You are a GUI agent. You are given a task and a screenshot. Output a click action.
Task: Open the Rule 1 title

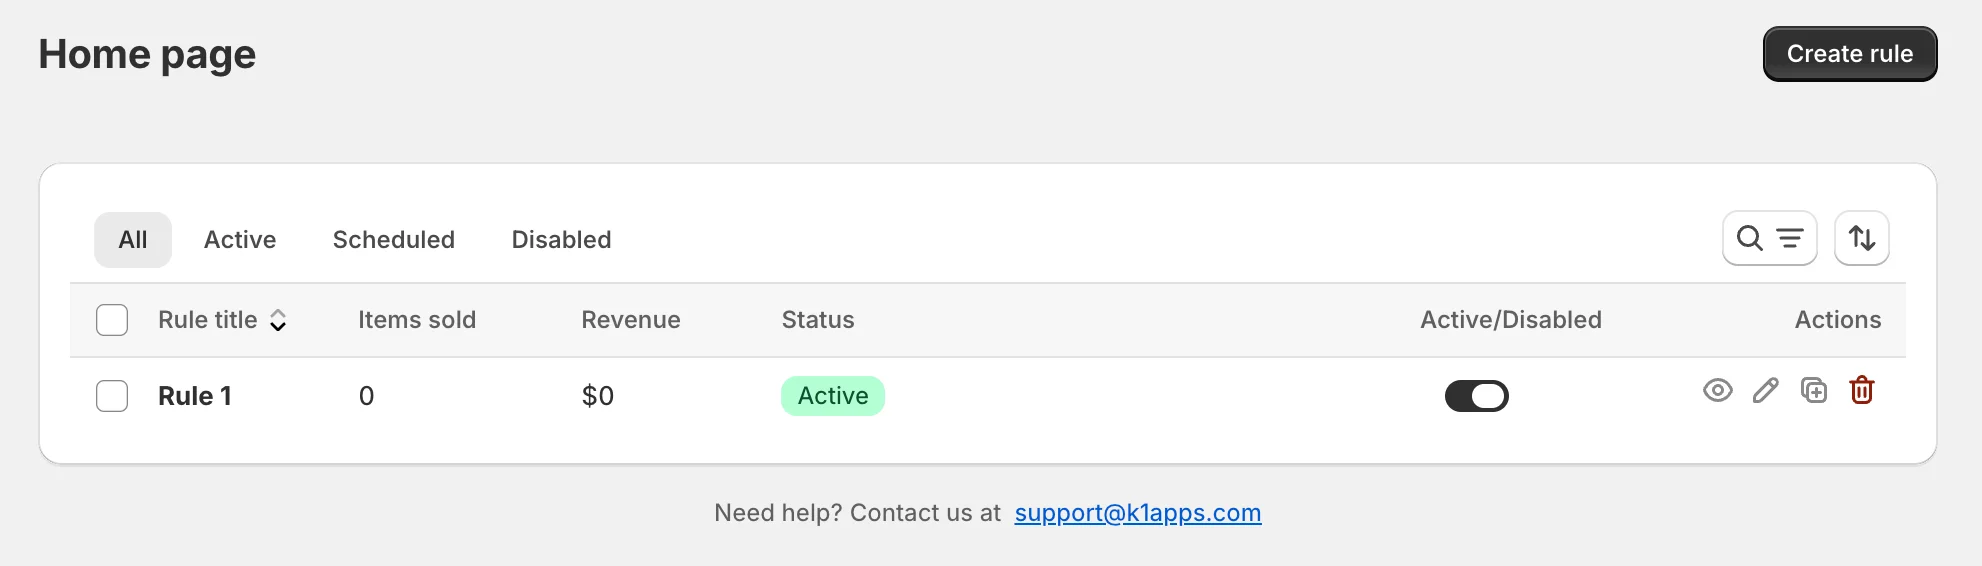click(195, 396)
